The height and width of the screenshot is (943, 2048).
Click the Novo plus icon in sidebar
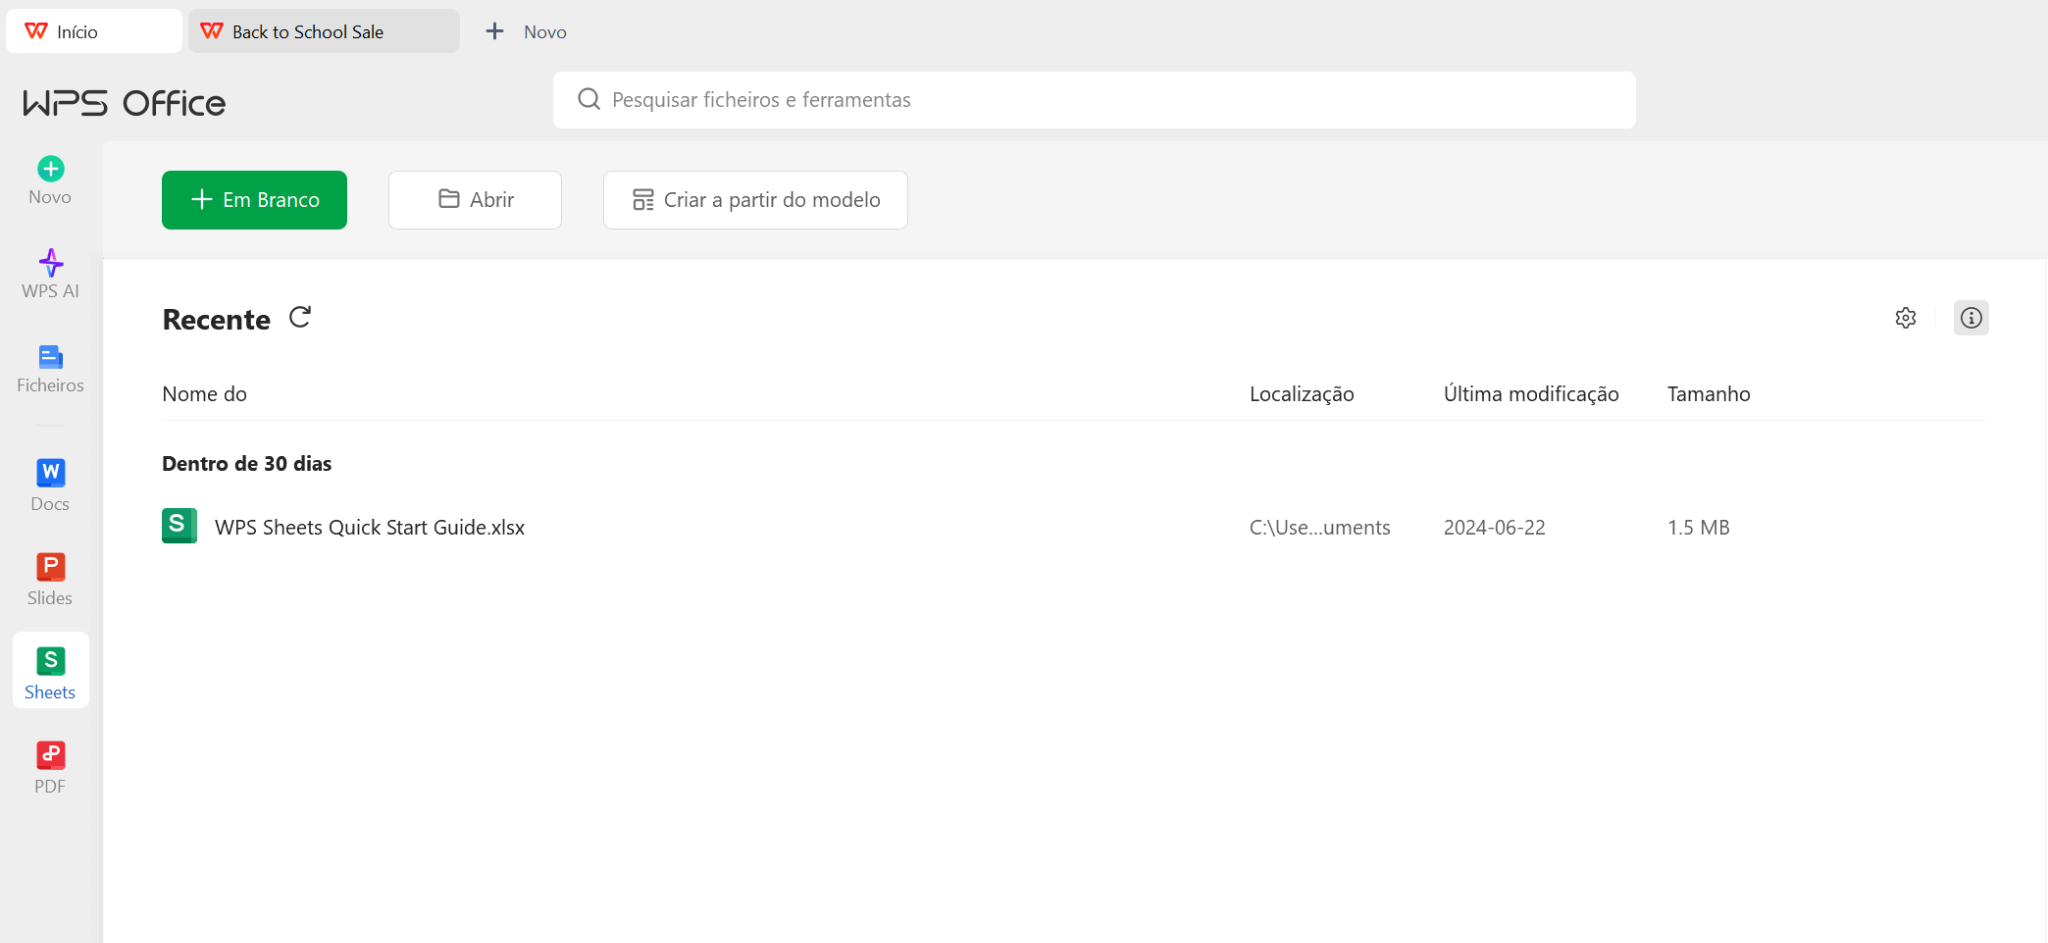click(50, 169)
